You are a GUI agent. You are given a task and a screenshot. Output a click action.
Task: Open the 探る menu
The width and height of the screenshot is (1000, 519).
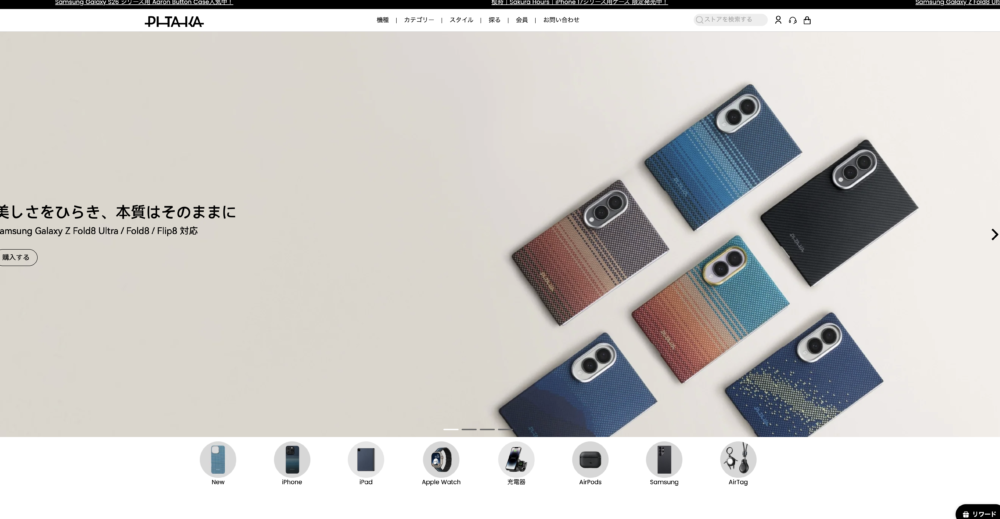tap(494, 20)
